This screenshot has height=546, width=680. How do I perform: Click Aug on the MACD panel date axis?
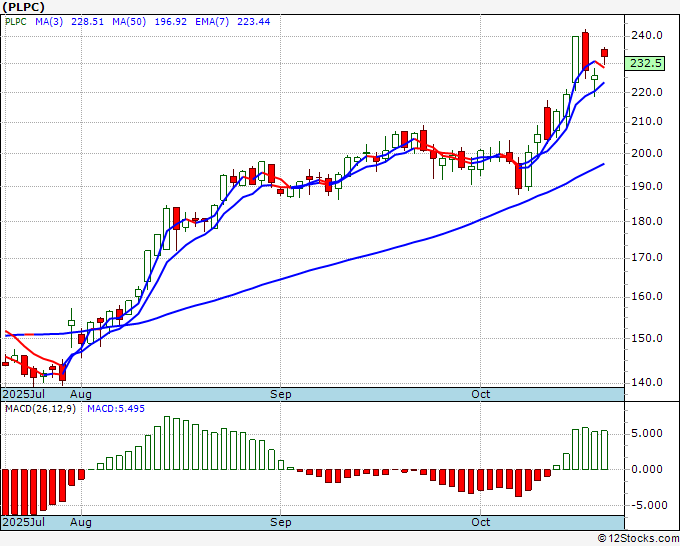(x=81, y=522)
